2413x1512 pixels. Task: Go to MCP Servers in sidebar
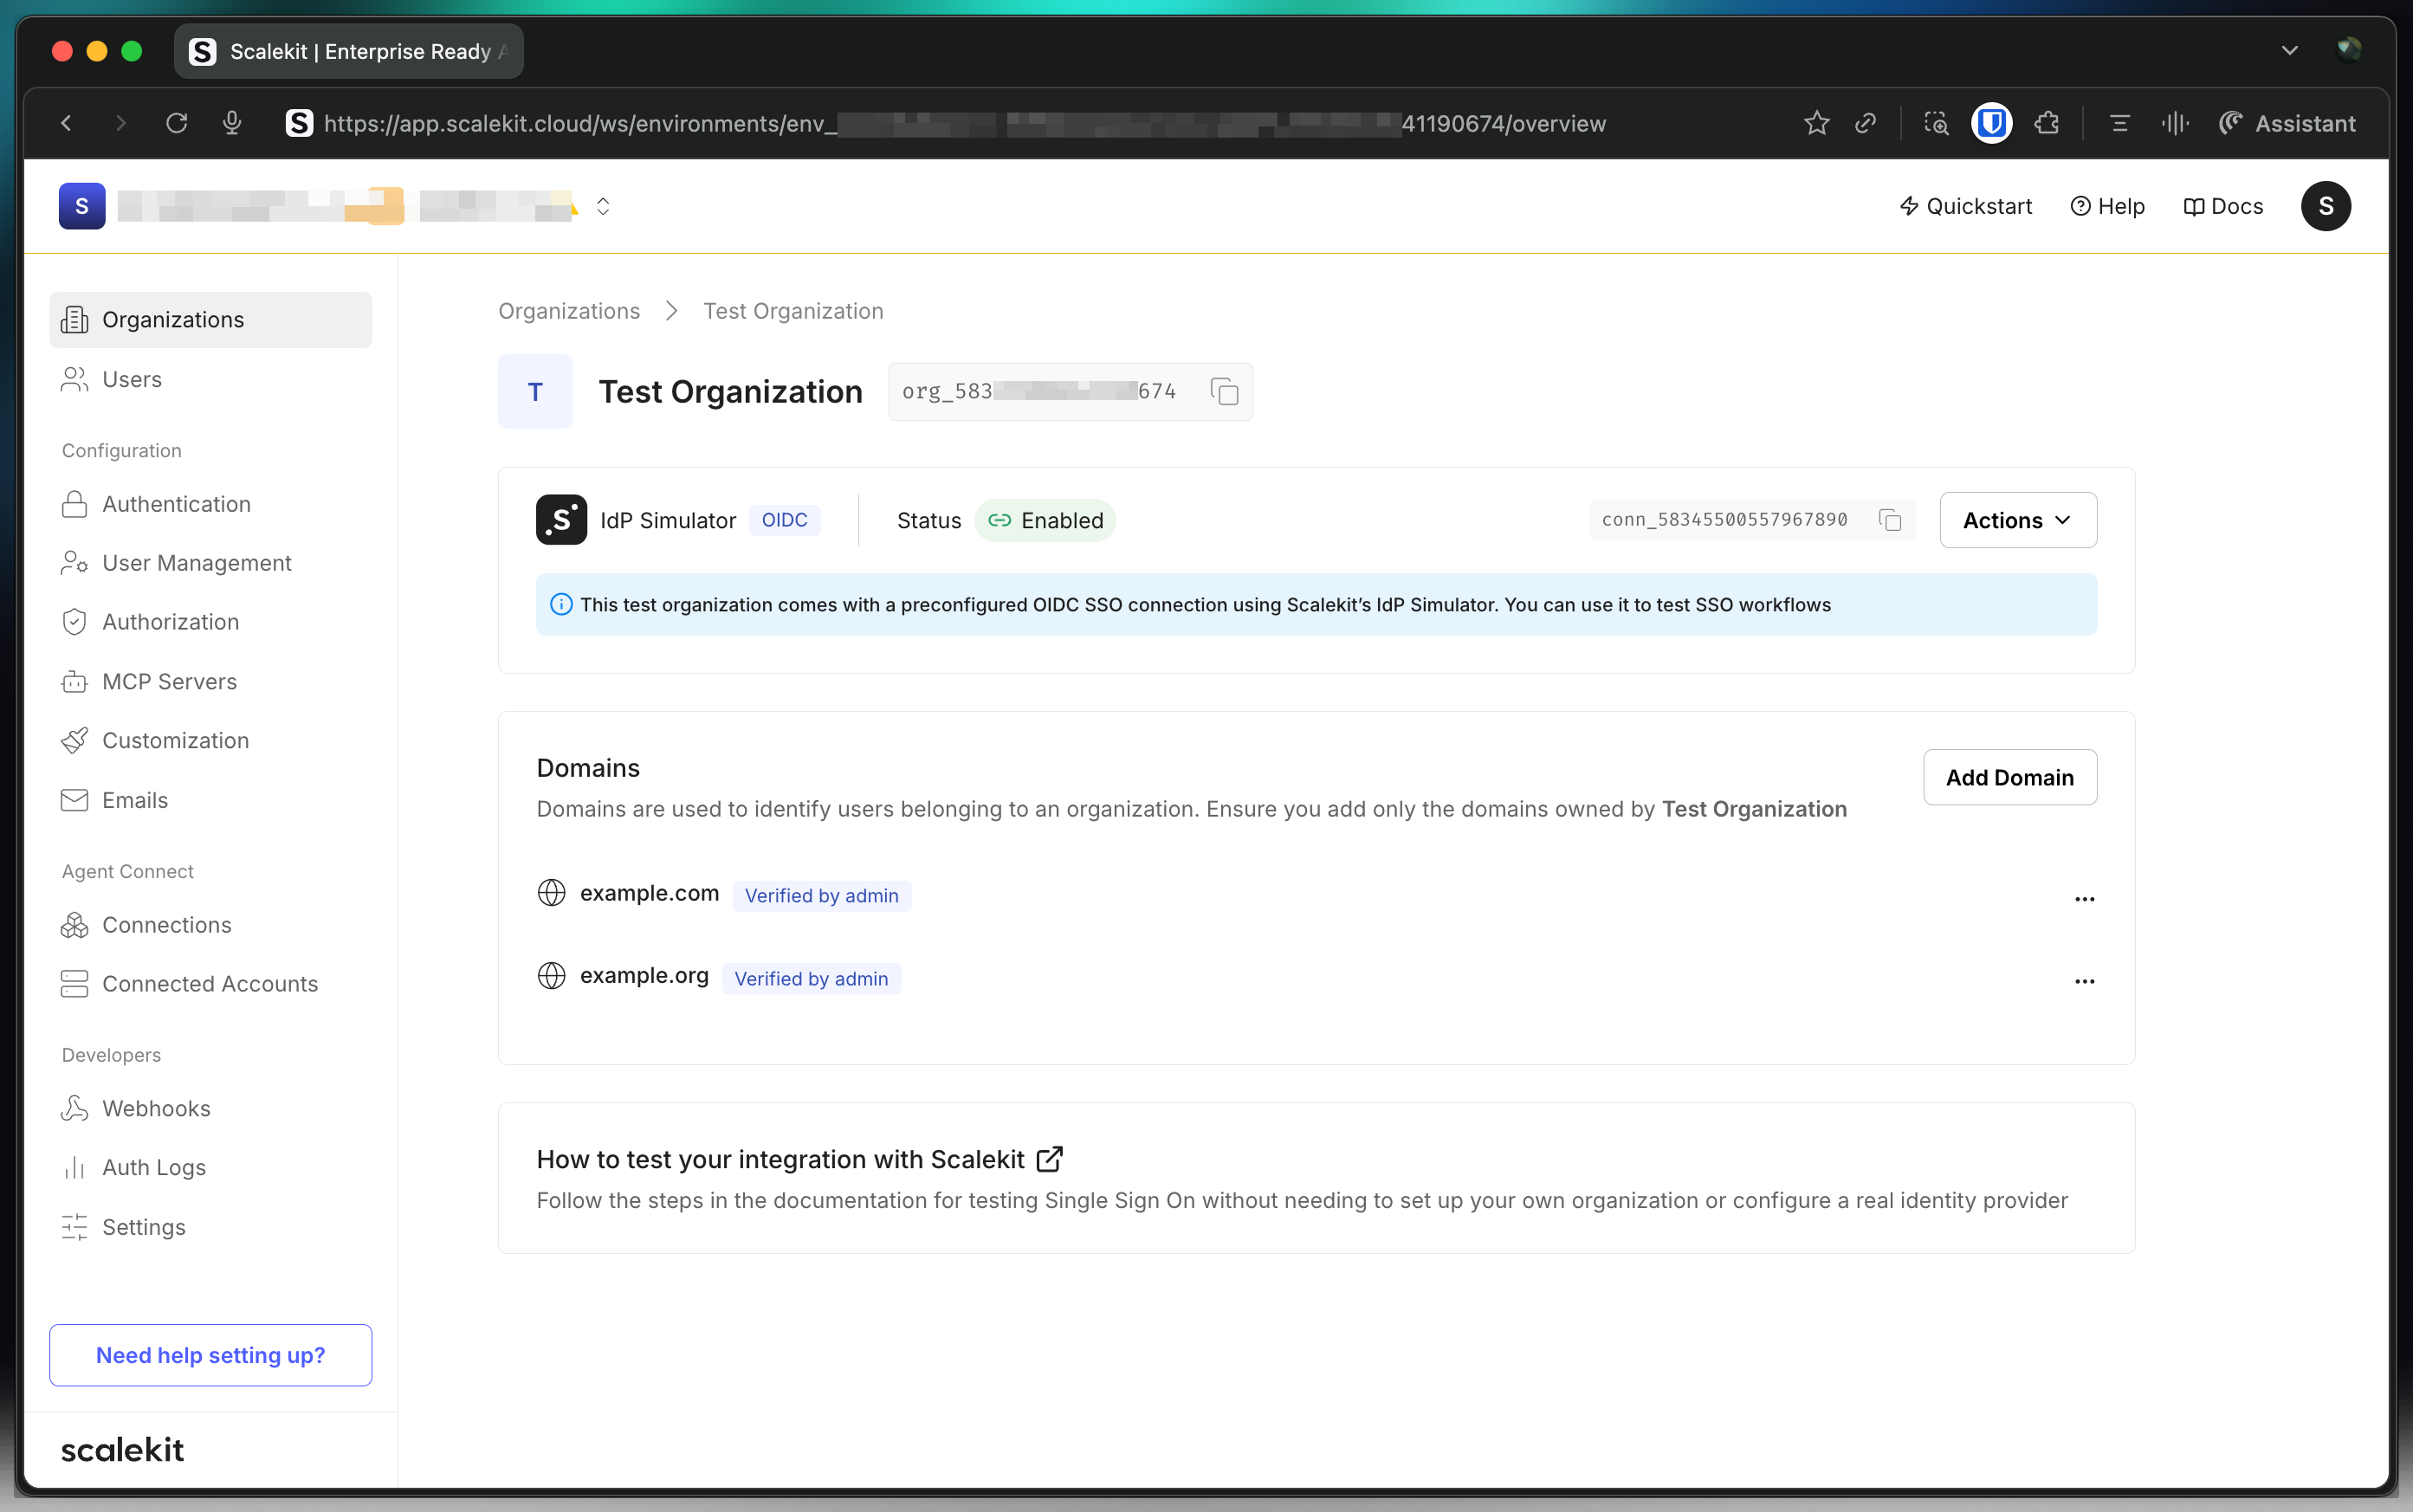(x=169, y=681)
